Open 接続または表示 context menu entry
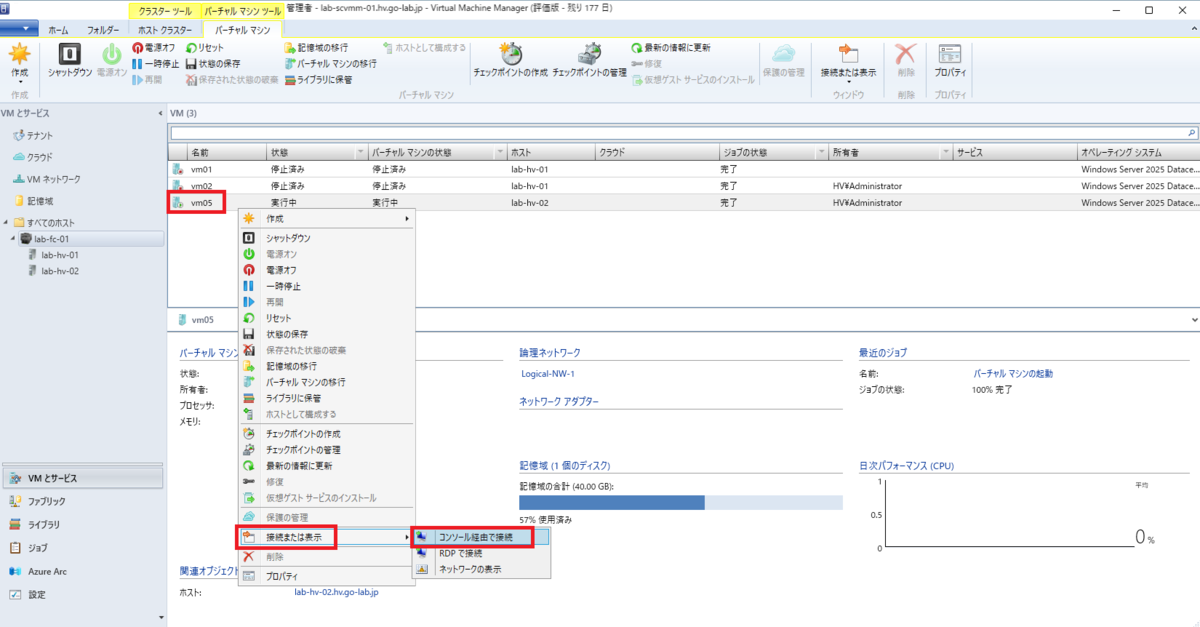 (326, 537)
